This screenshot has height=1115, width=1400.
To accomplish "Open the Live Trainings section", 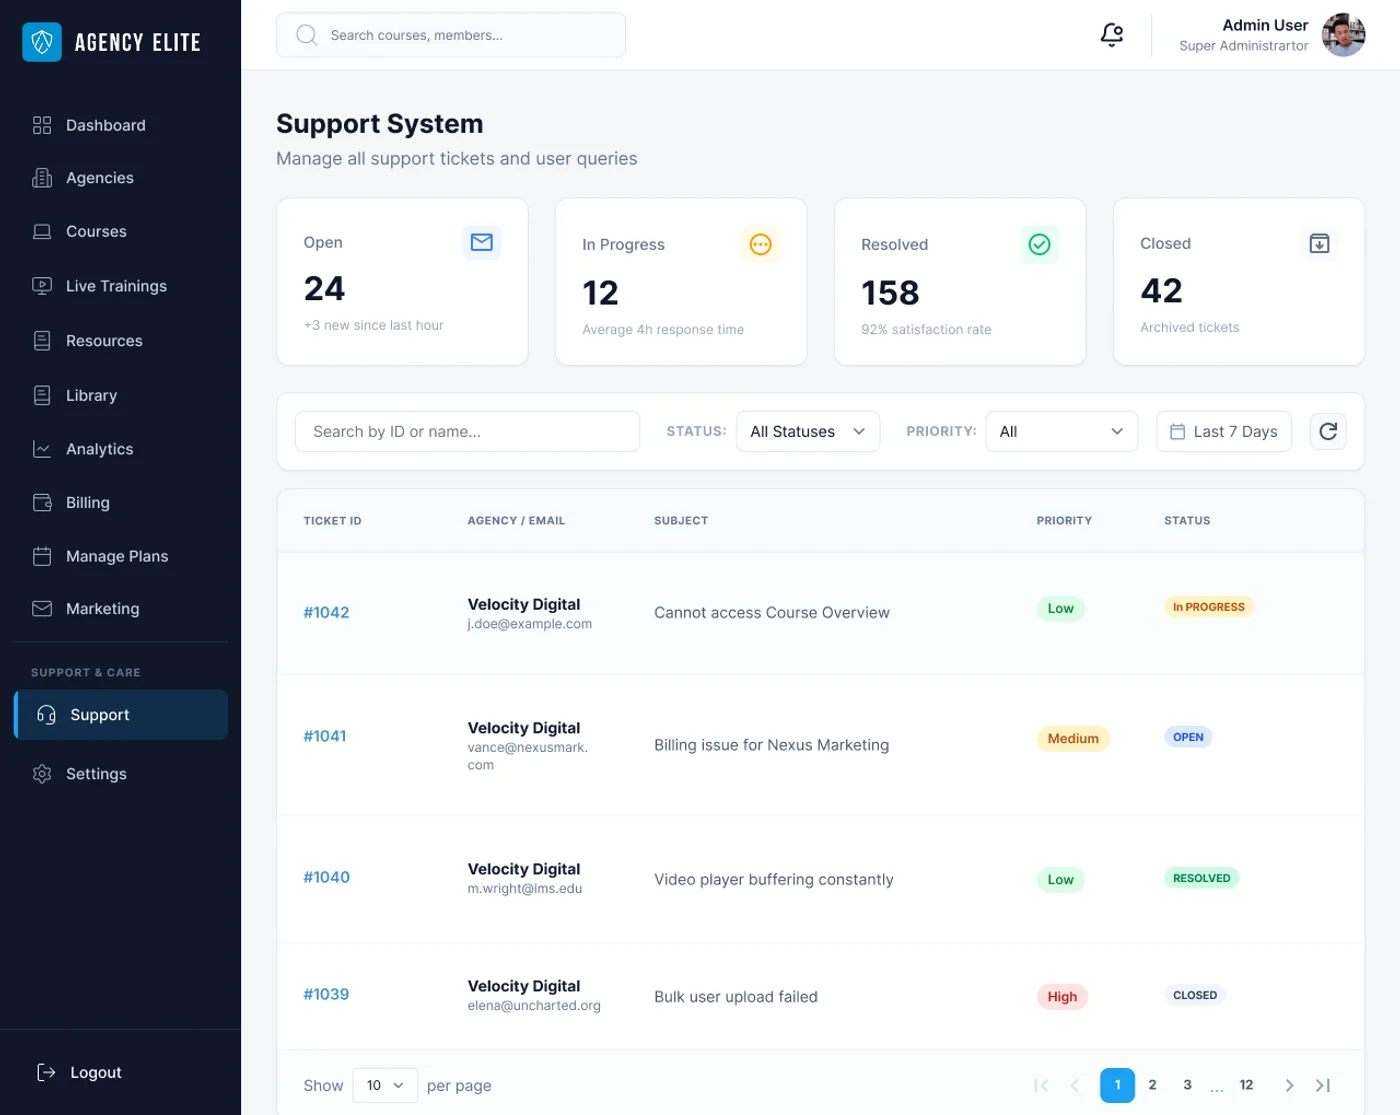I will click(115, 286).
